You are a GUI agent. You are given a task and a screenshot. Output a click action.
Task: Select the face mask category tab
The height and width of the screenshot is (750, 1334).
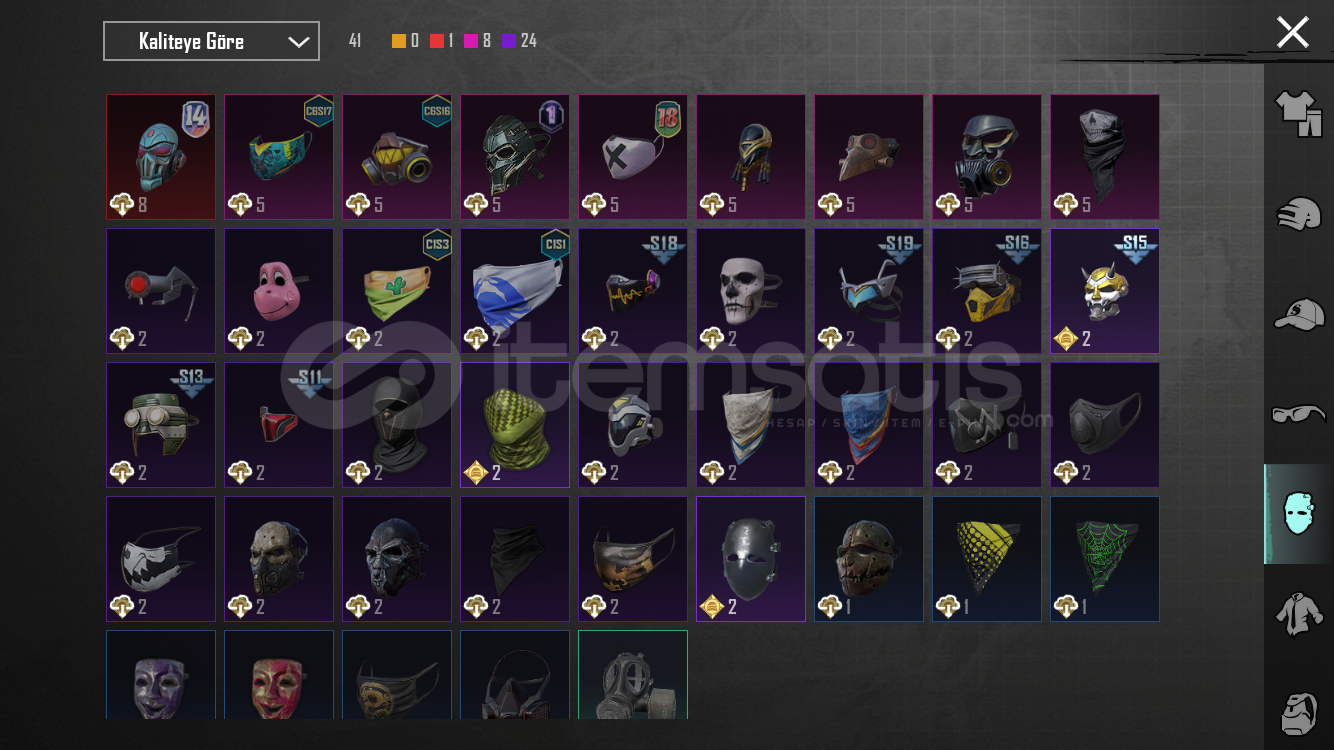click(1298, 513)
